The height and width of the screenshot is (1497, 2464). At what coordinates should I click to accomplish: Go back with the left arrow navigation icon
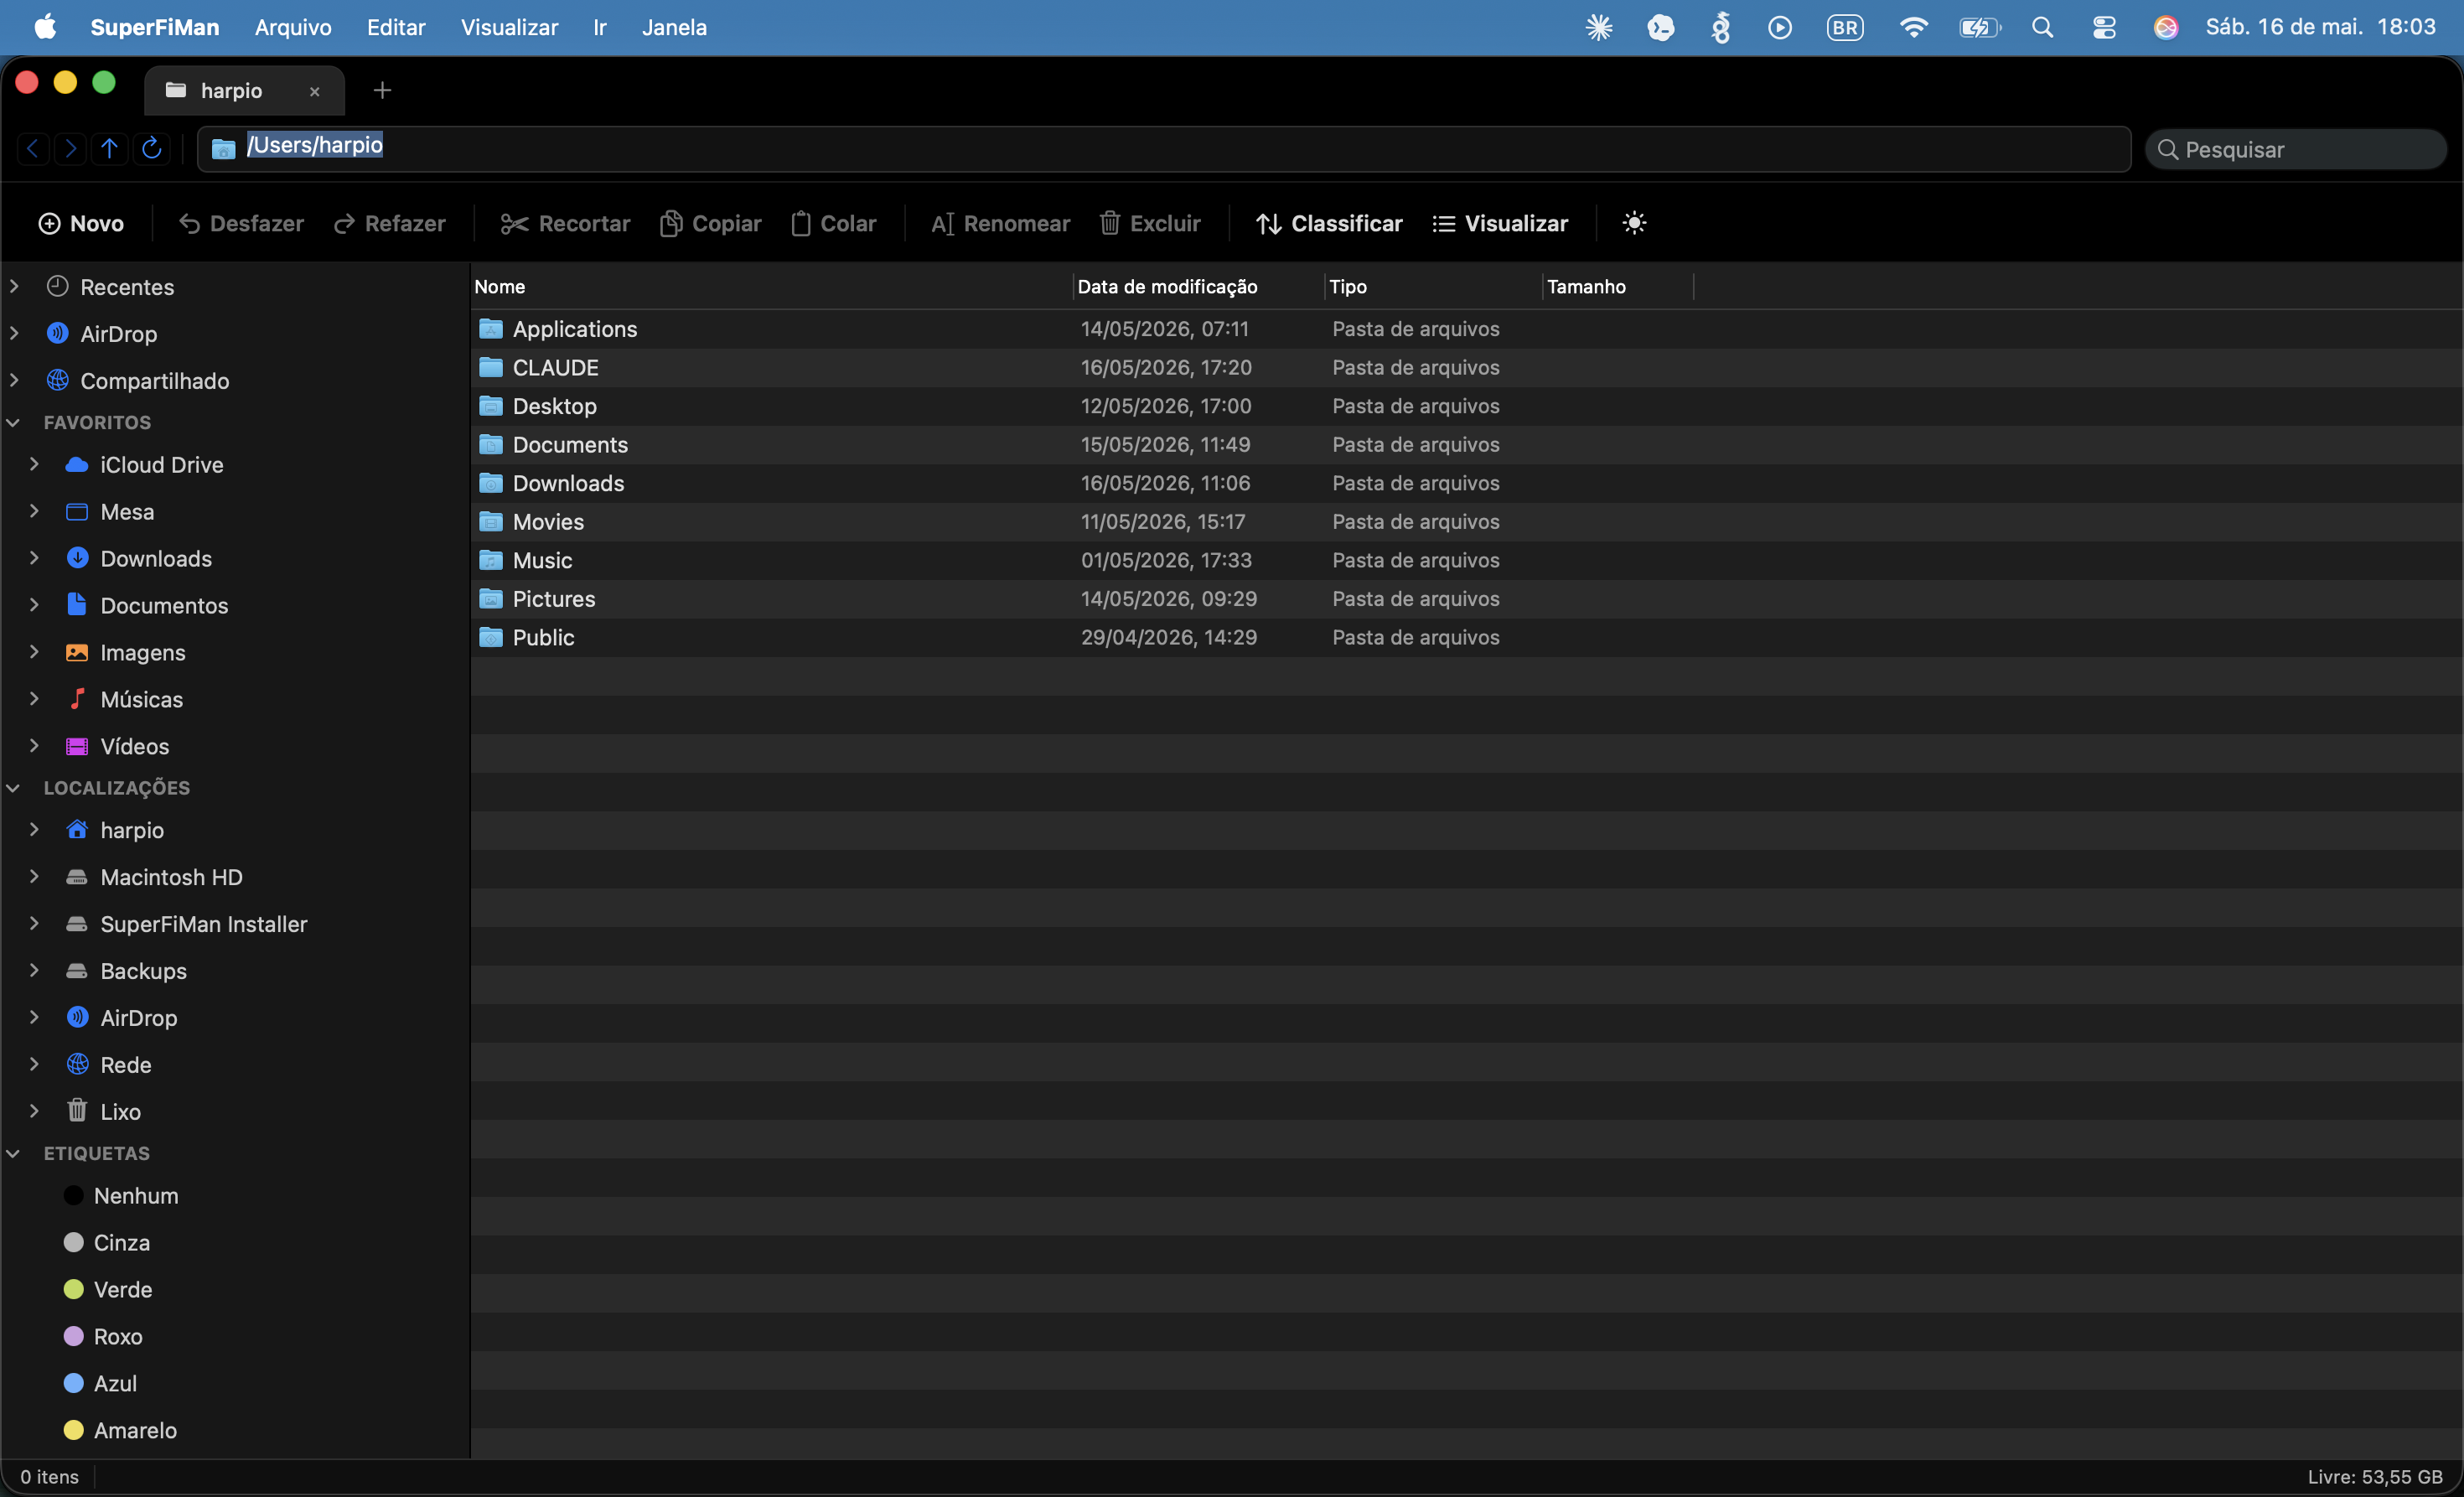pos(32,149)
